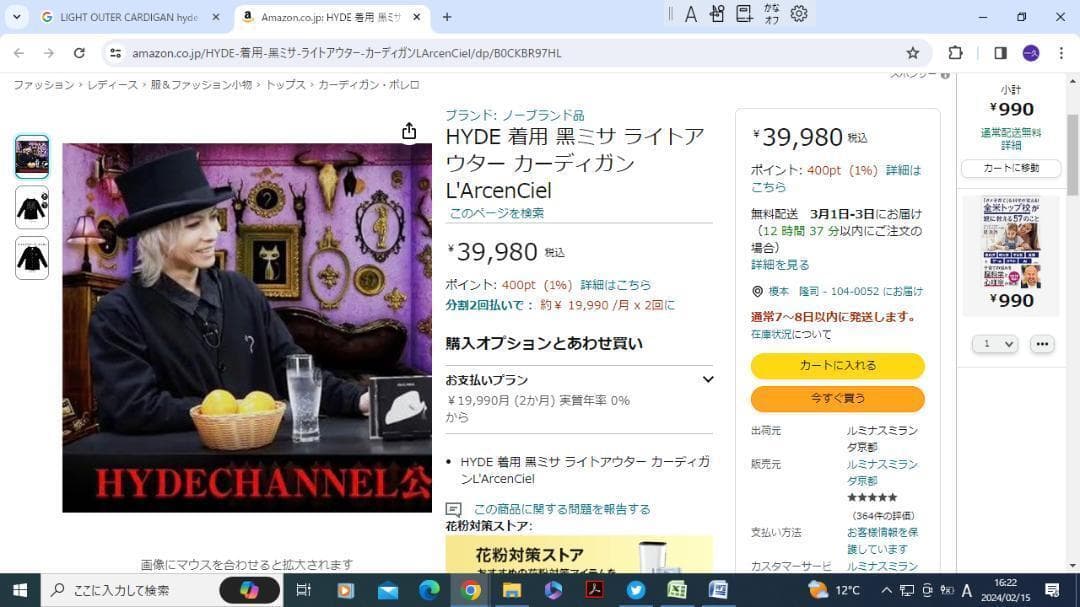1080x607 pixels.
Task: Bookmark this page with the star icon
Action: [912, 53]
